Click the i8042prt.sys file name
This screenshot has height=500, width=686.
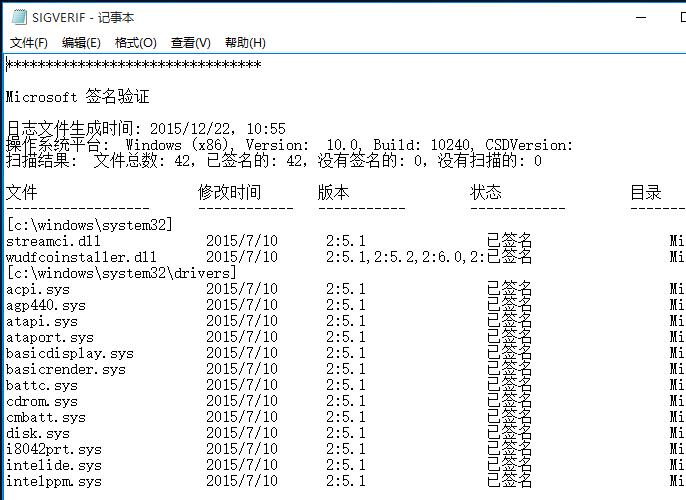point(53,449)
